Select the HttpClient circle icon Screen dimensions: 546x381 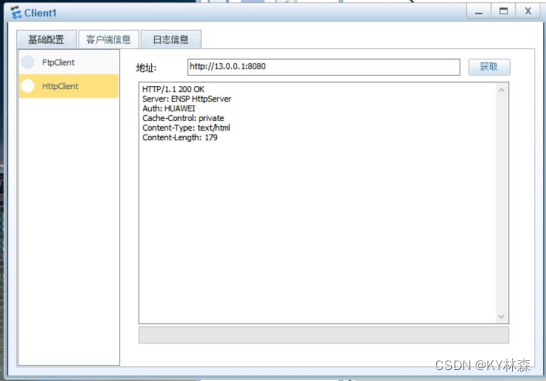(x=28, y=86)
